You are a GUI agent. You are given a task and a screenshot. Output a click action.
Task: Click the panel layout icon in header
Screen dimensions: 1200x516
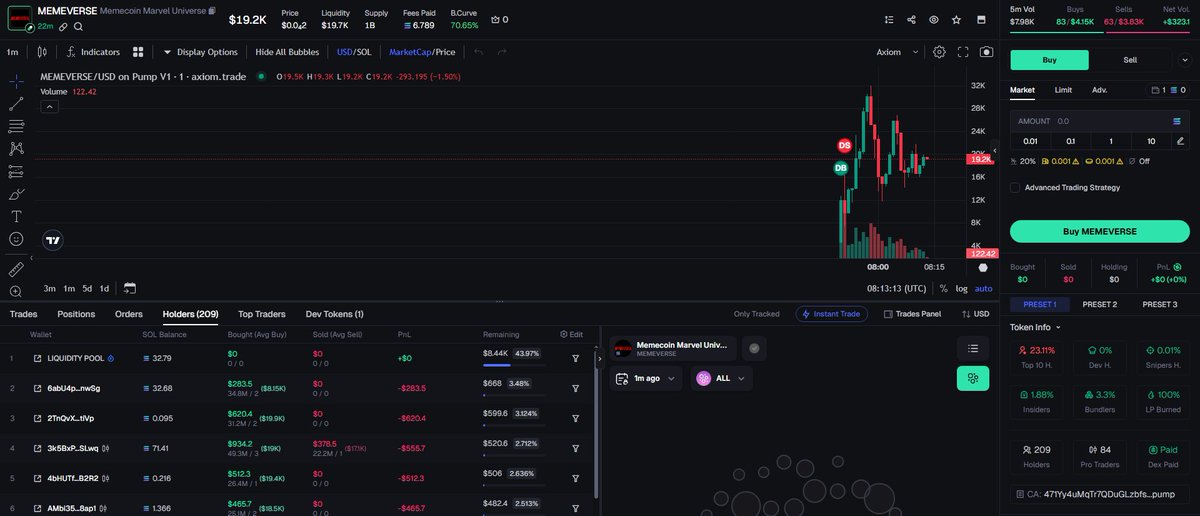tap(981, 19)
